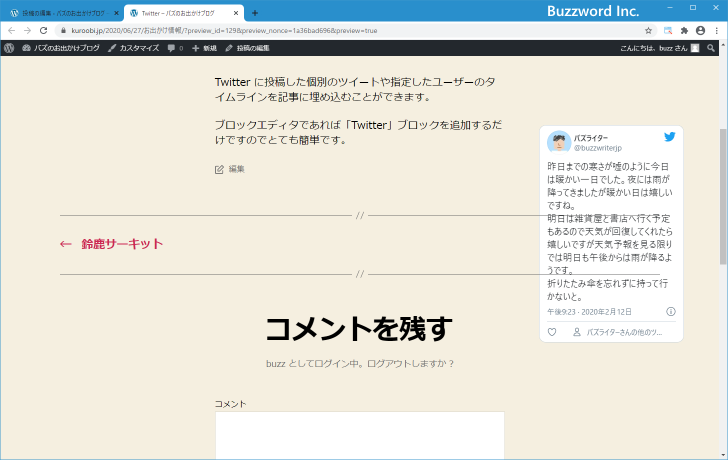
Task: Click 投稿の編集 in admin bar
Action: pos(247,48)
